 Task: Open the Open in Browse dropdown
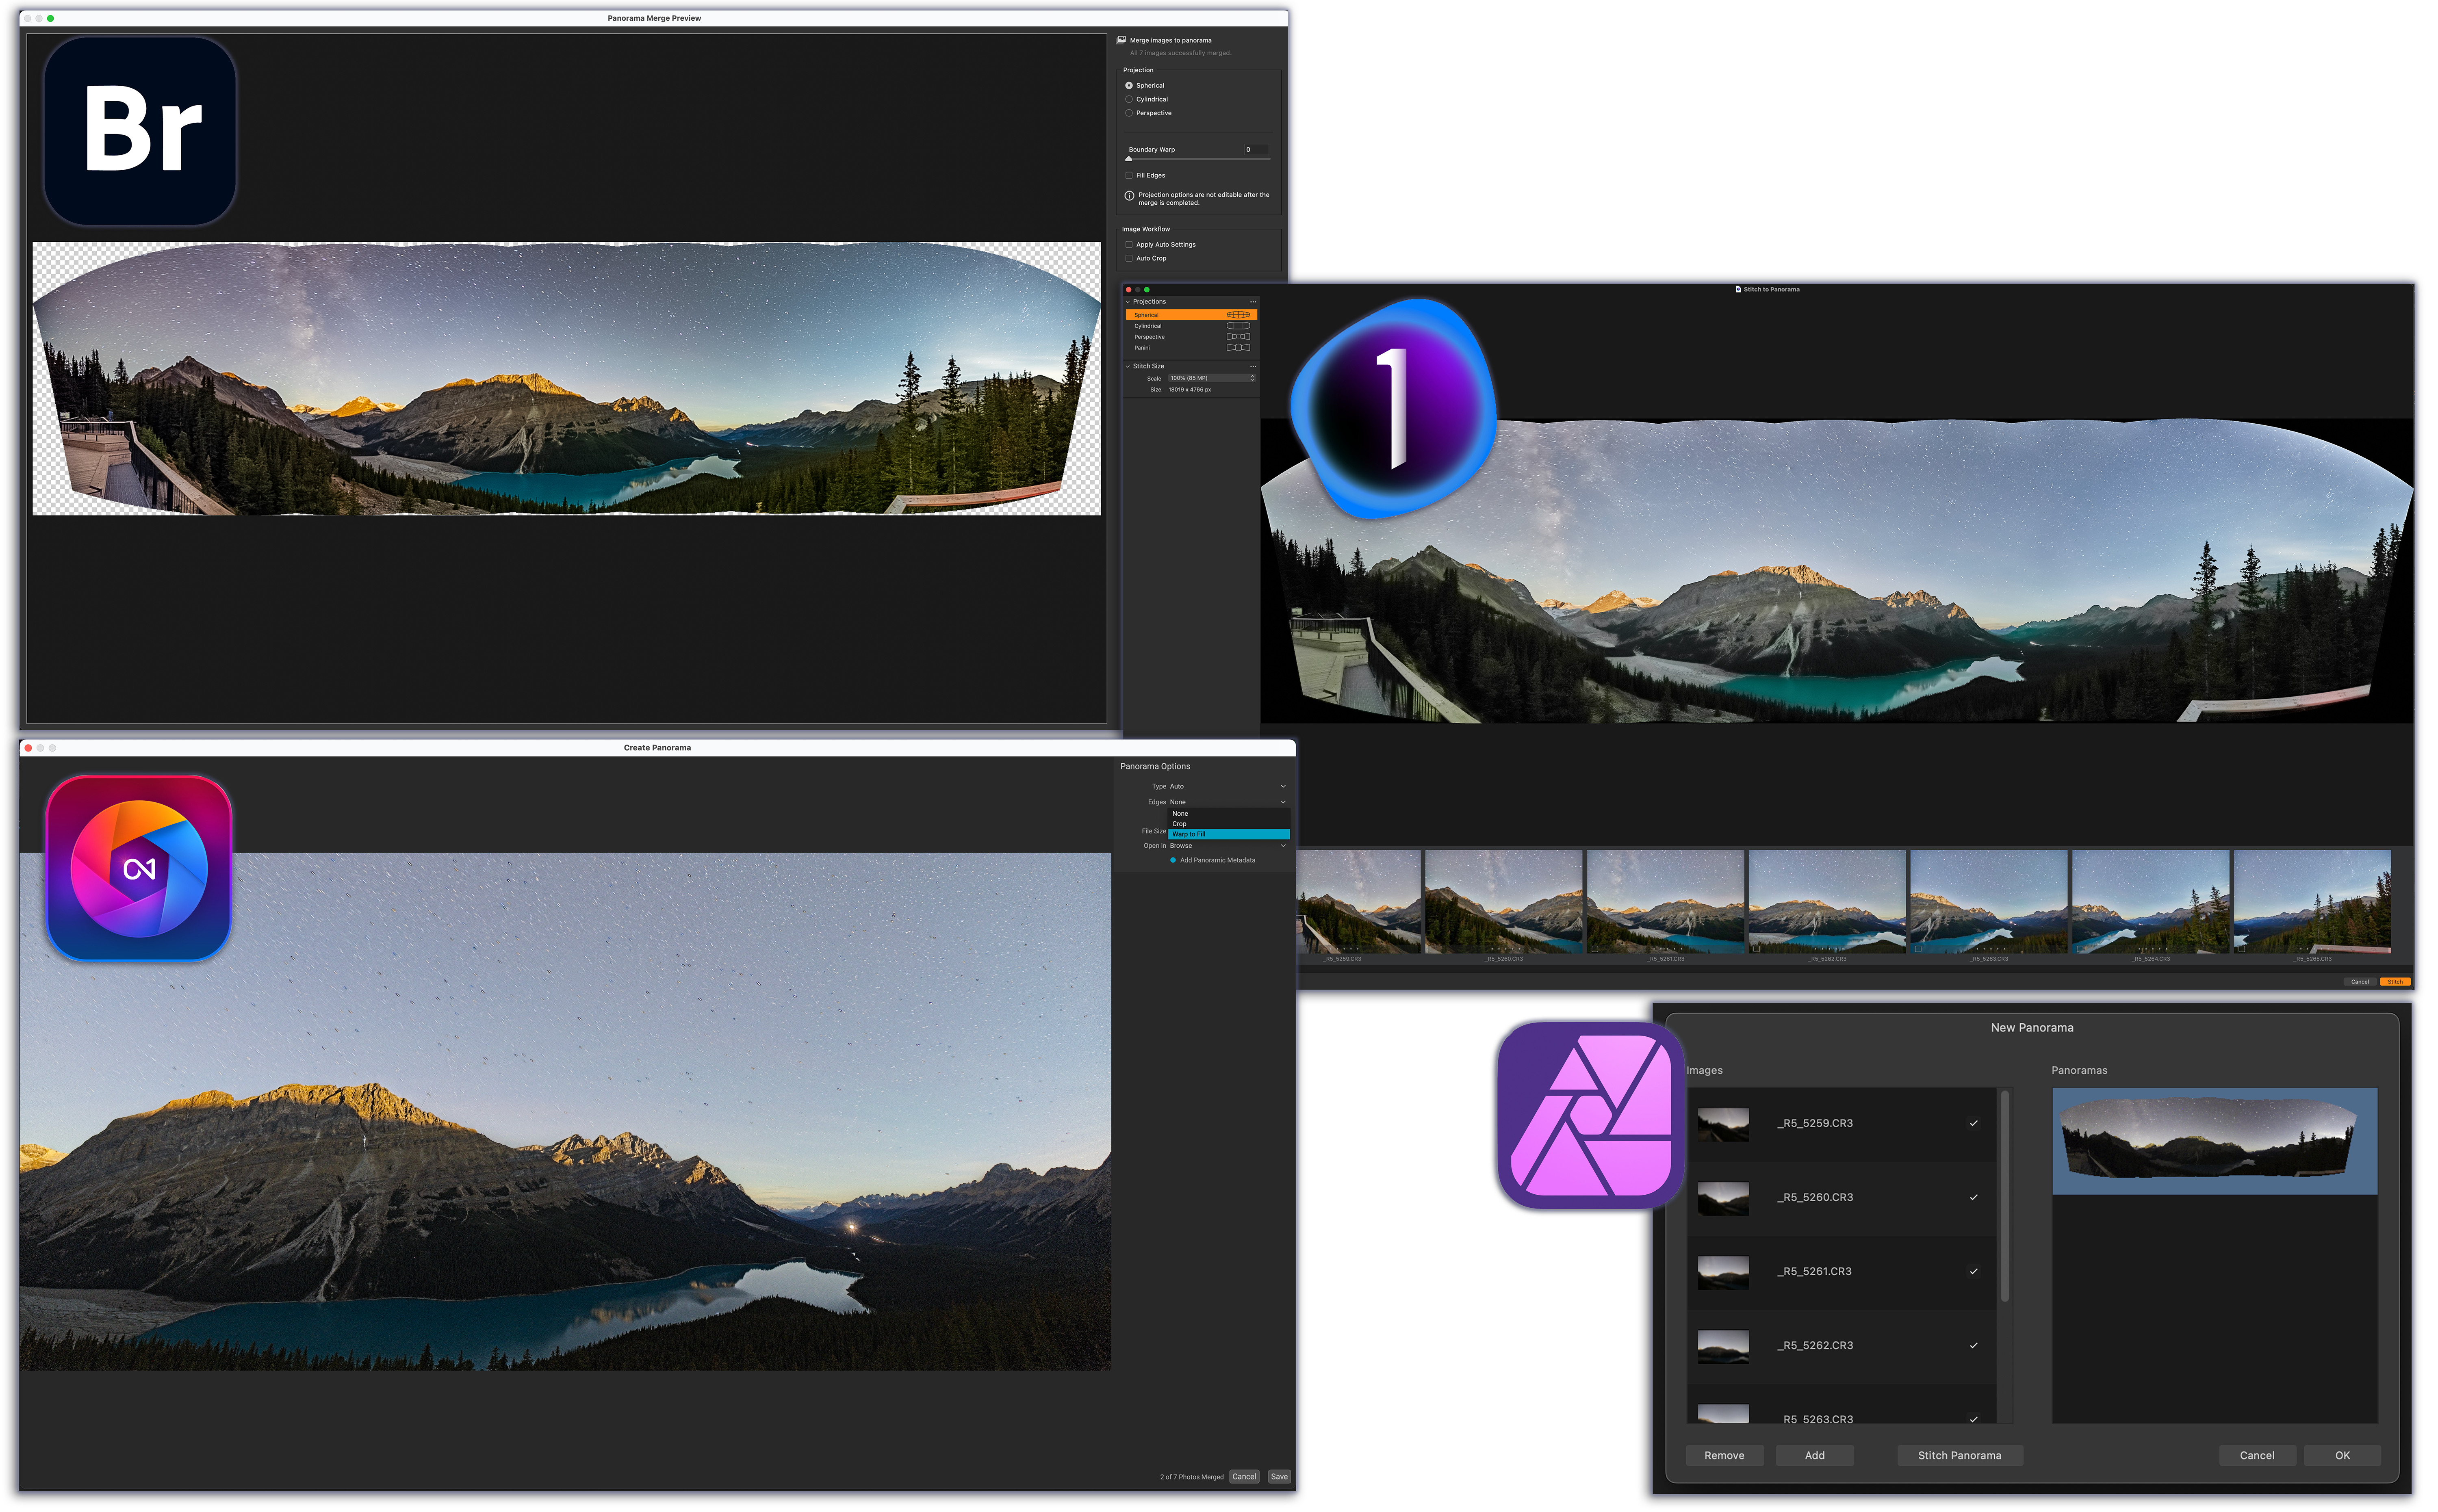[1227, 846]
